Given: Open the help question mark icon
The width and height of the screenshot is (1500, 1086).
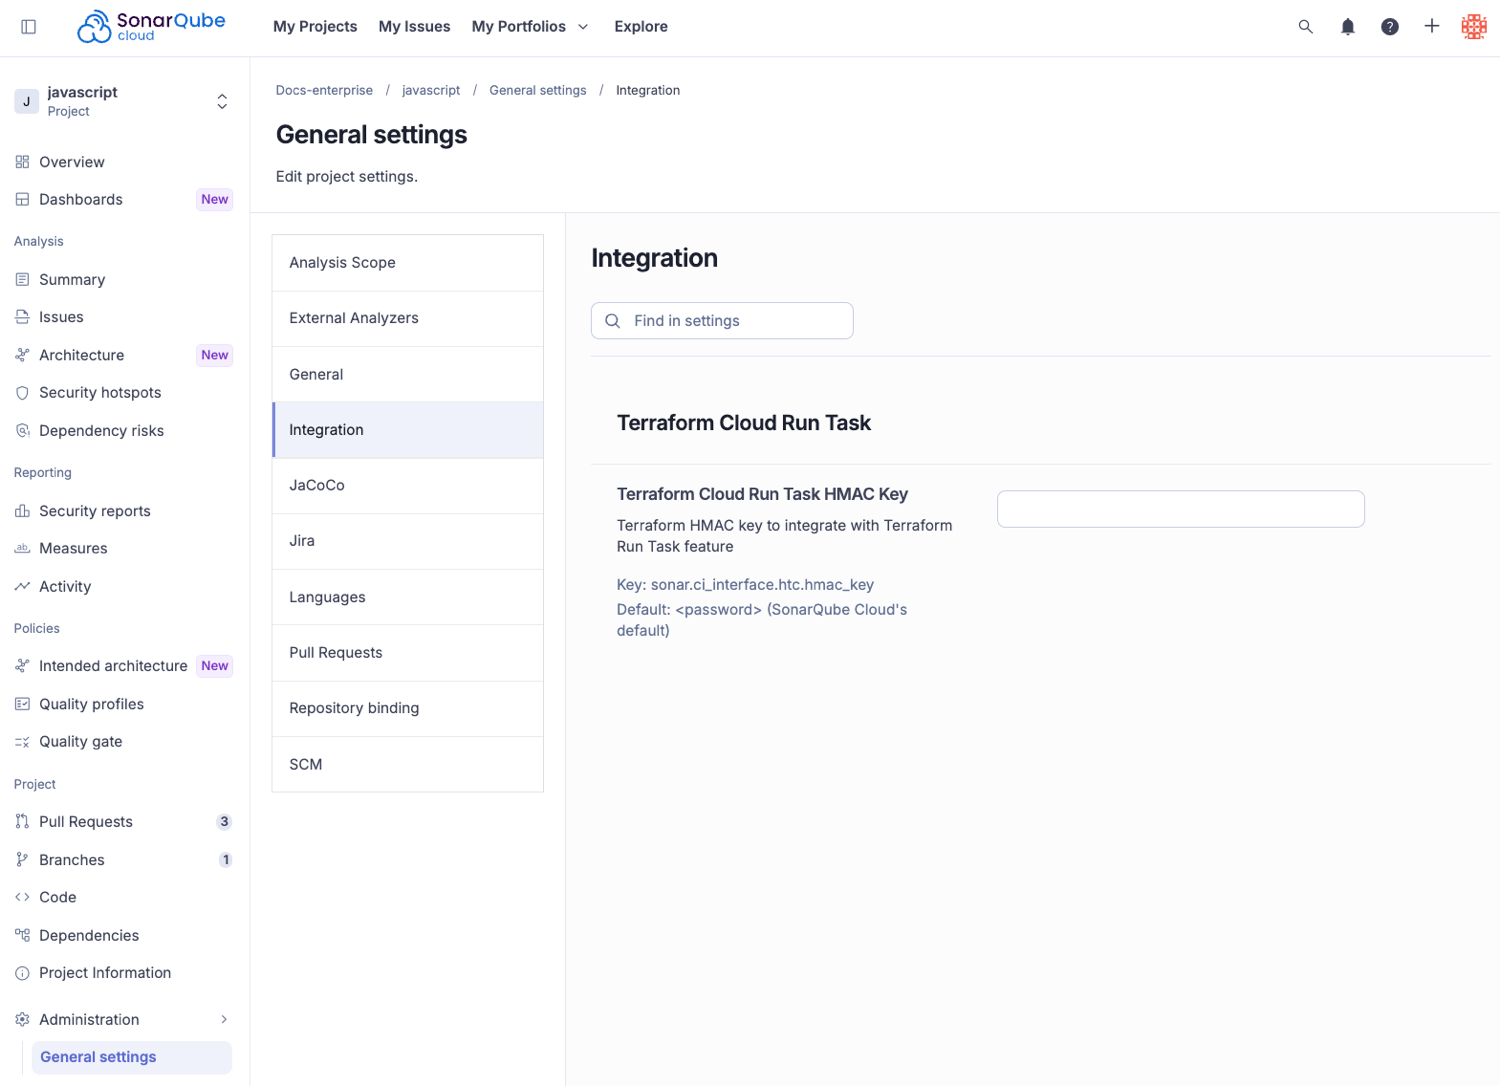Looking at the screenshot, I should coord(1390,27).
